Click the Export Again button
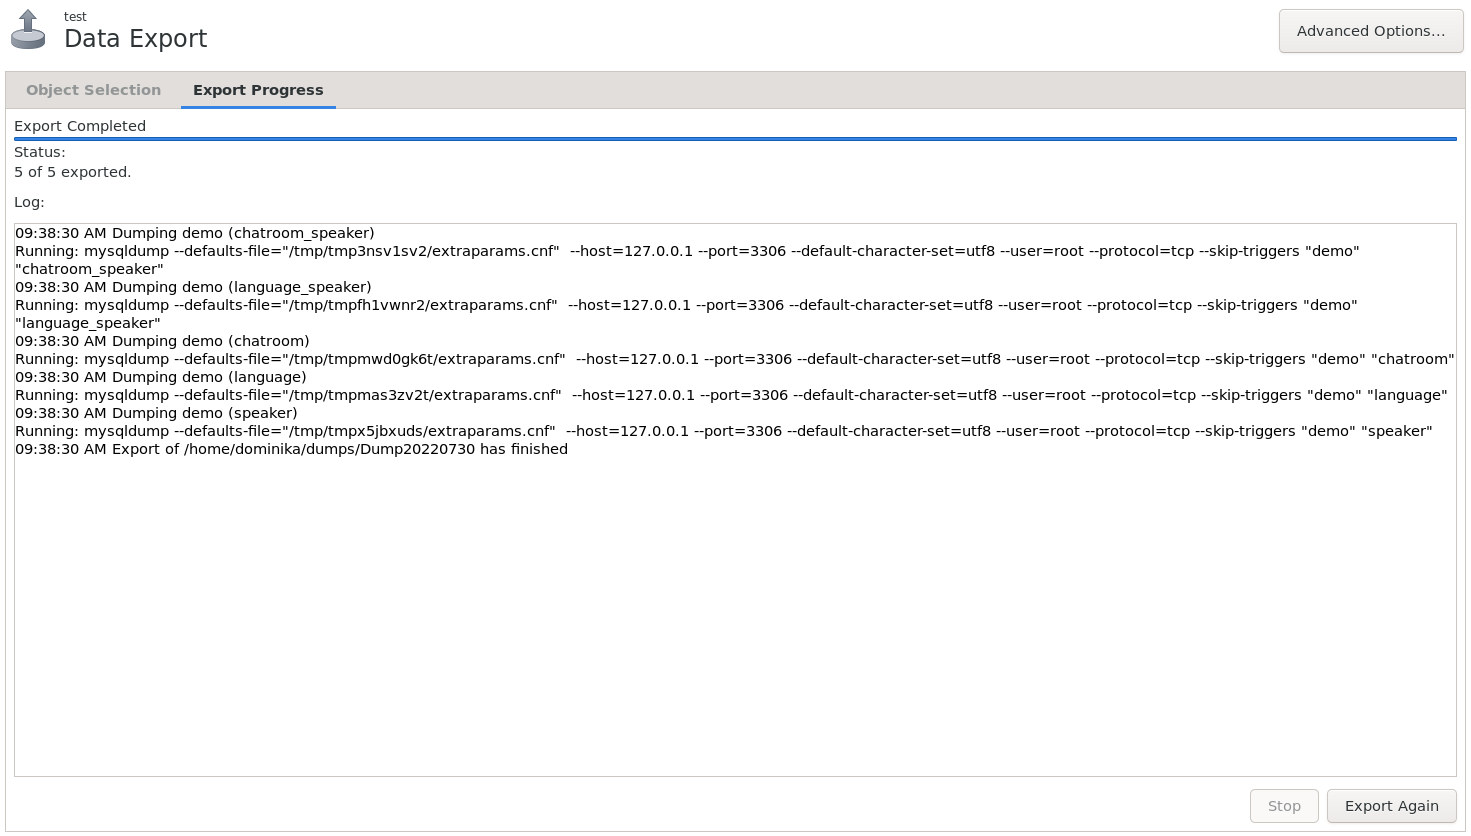Screen dimensions: 1471x836 1392,806
